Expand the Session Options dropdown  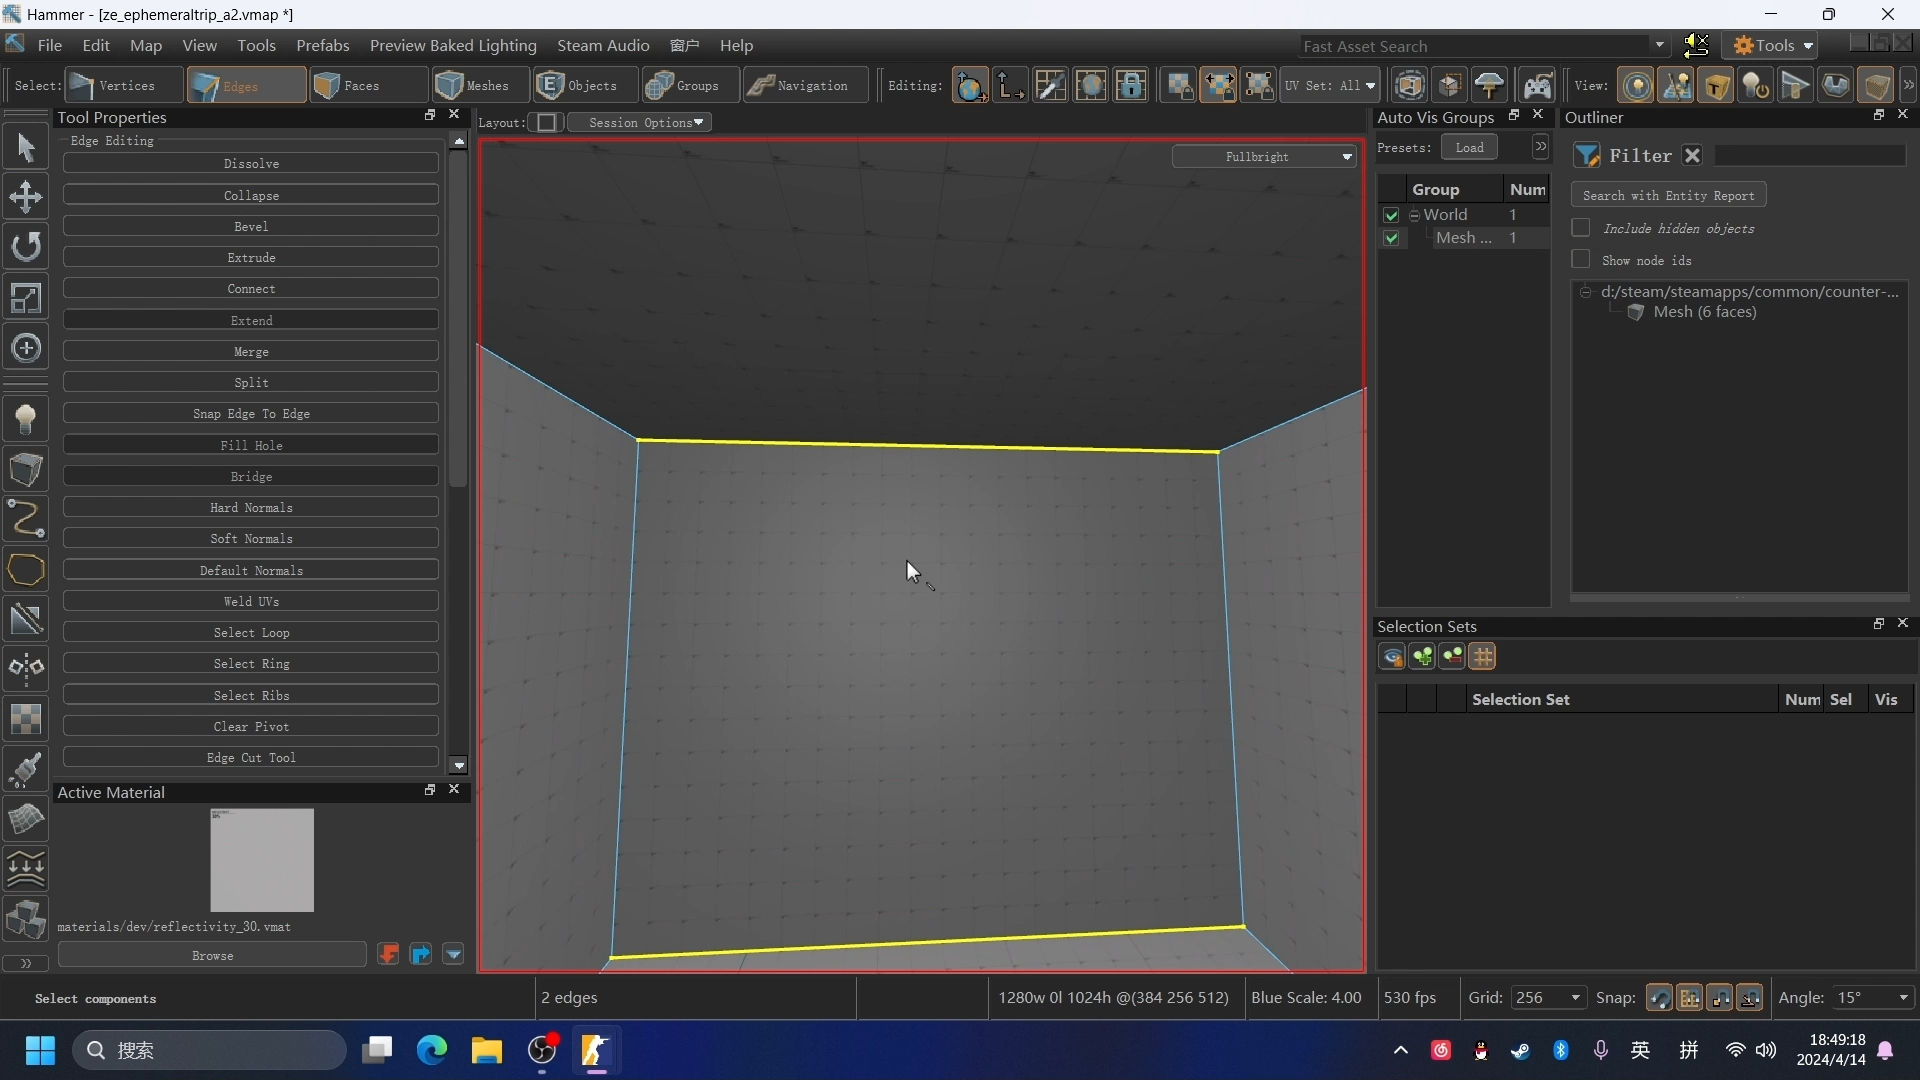[x=646, y=121]
